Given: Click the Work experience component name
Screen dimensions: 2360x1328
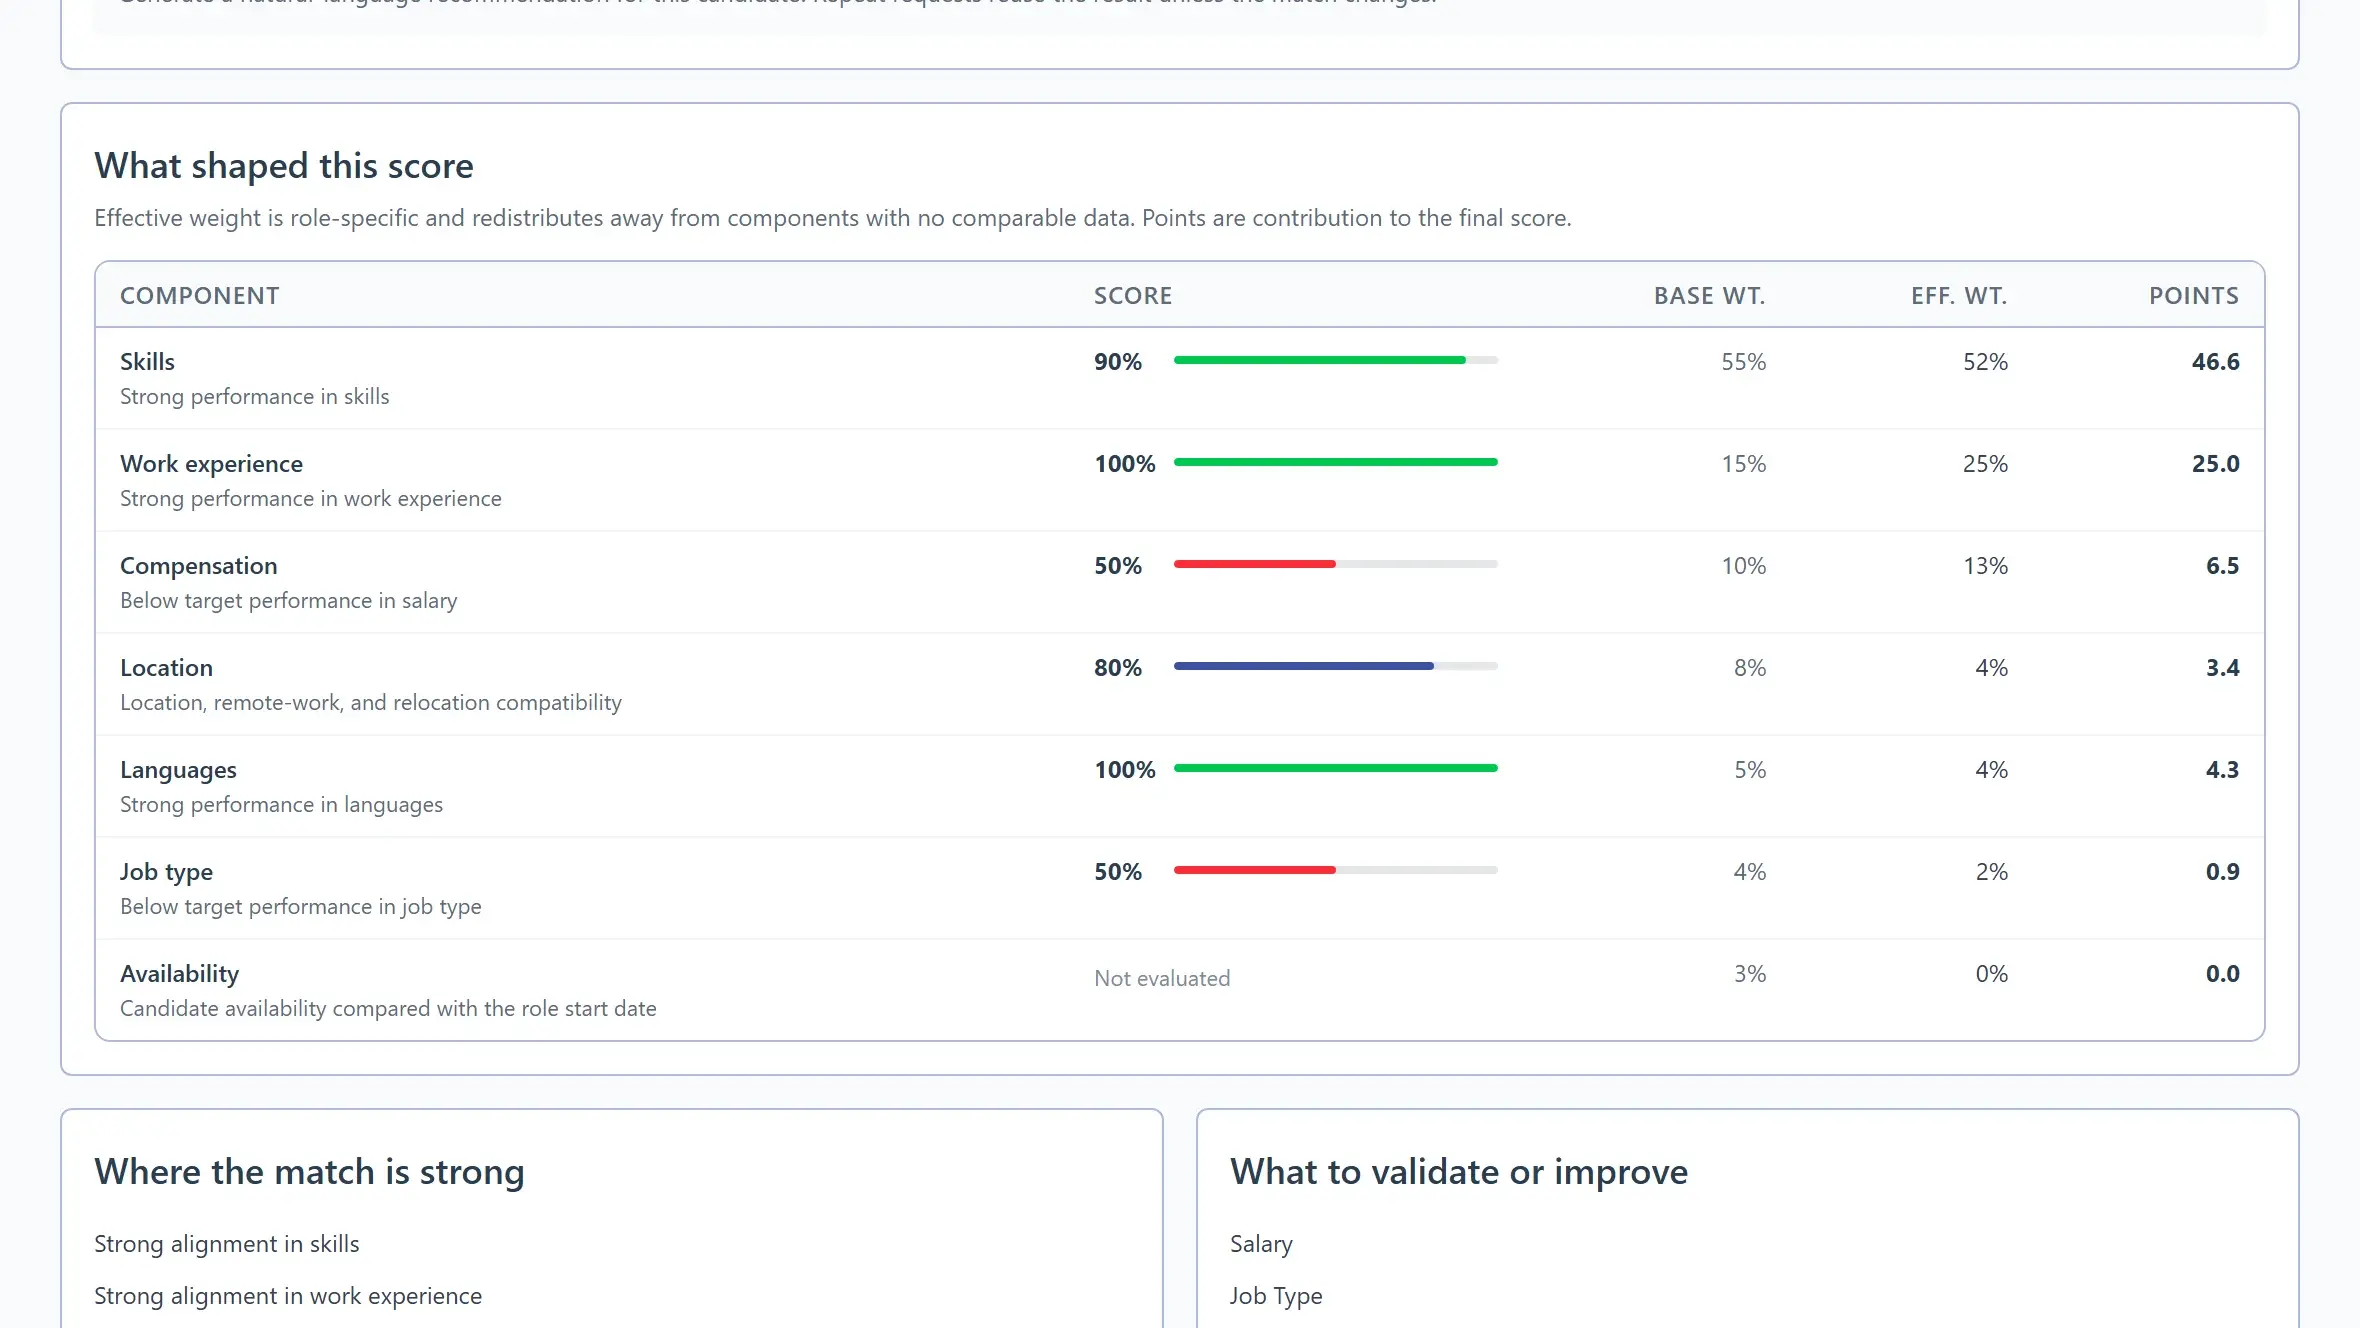Looking at the screenshot, I should 211,464.
